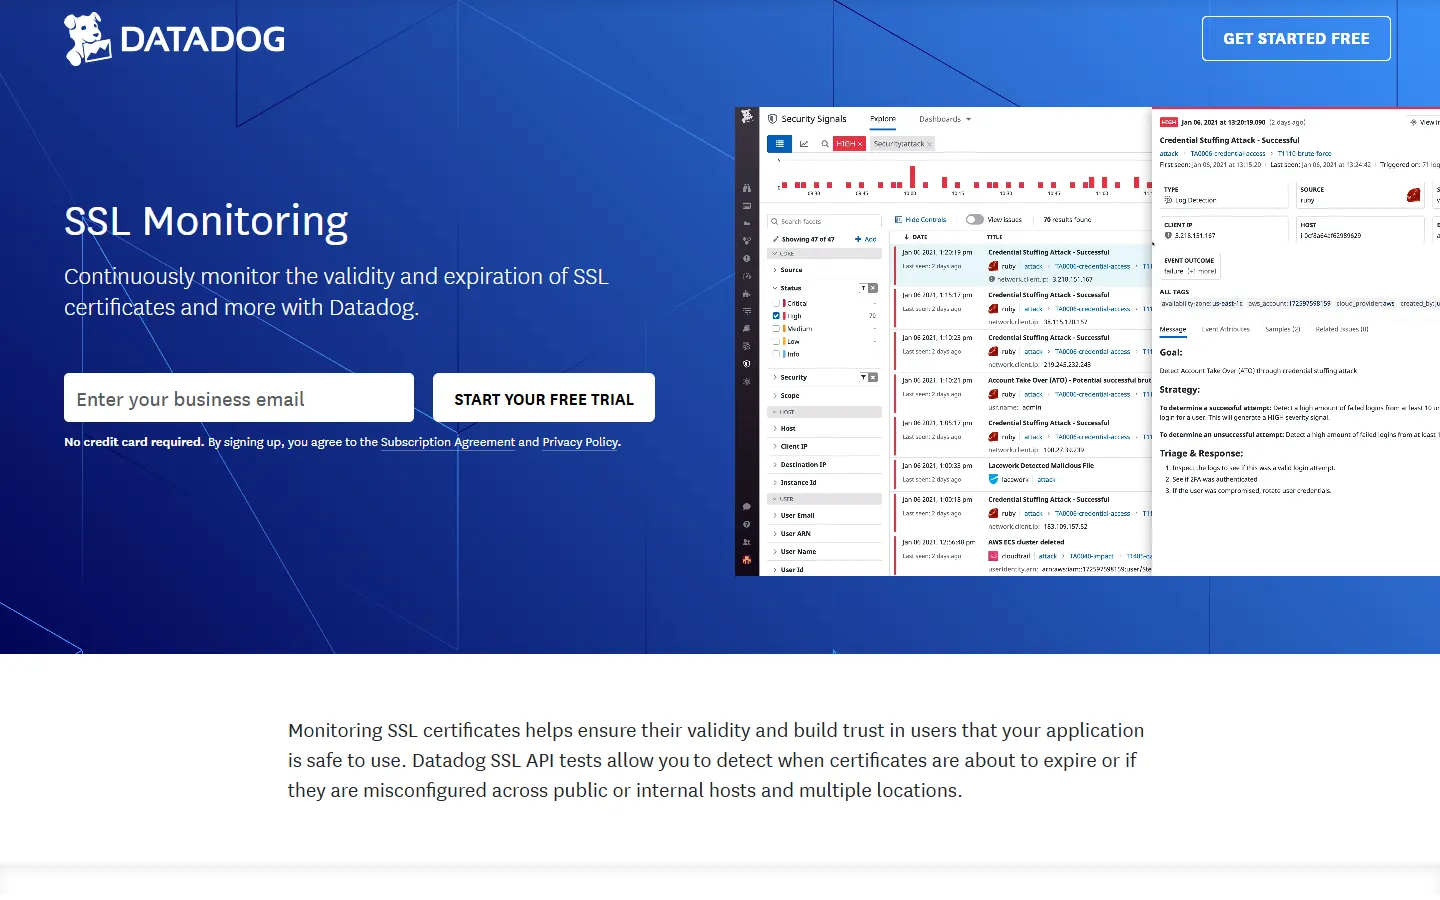
Task: Select the 1:20:19 pm Credential Stuffing Attack row
Action: (x=1023, y=266)
